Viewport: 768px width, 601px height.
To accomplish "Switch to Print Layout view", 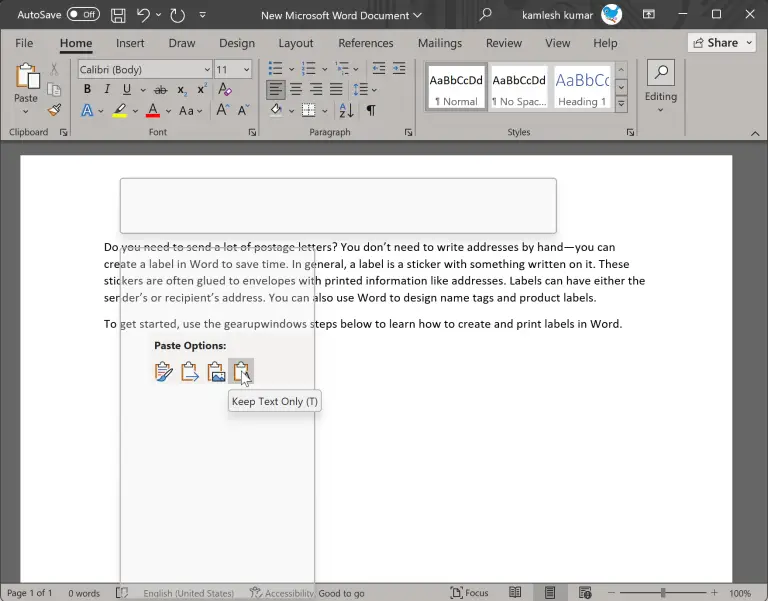I will coord(550,592).
